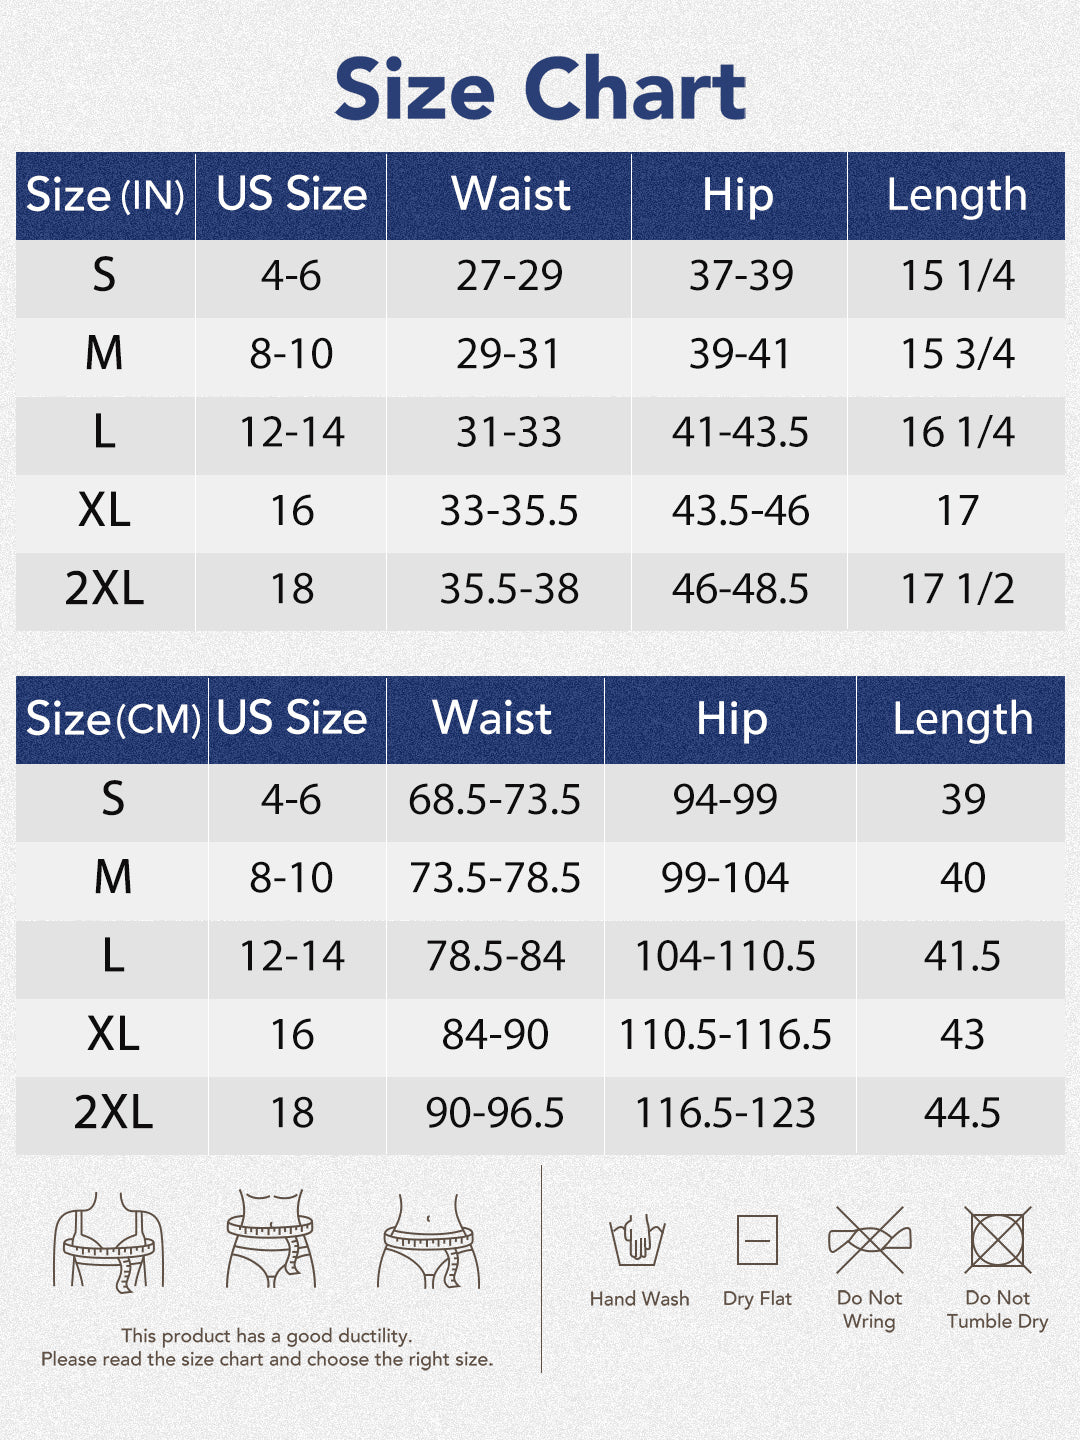The height and width of the screenshot is (1440, 1080).
Task: Click the 'good ductility' note text
Action: pos(267,1336)
